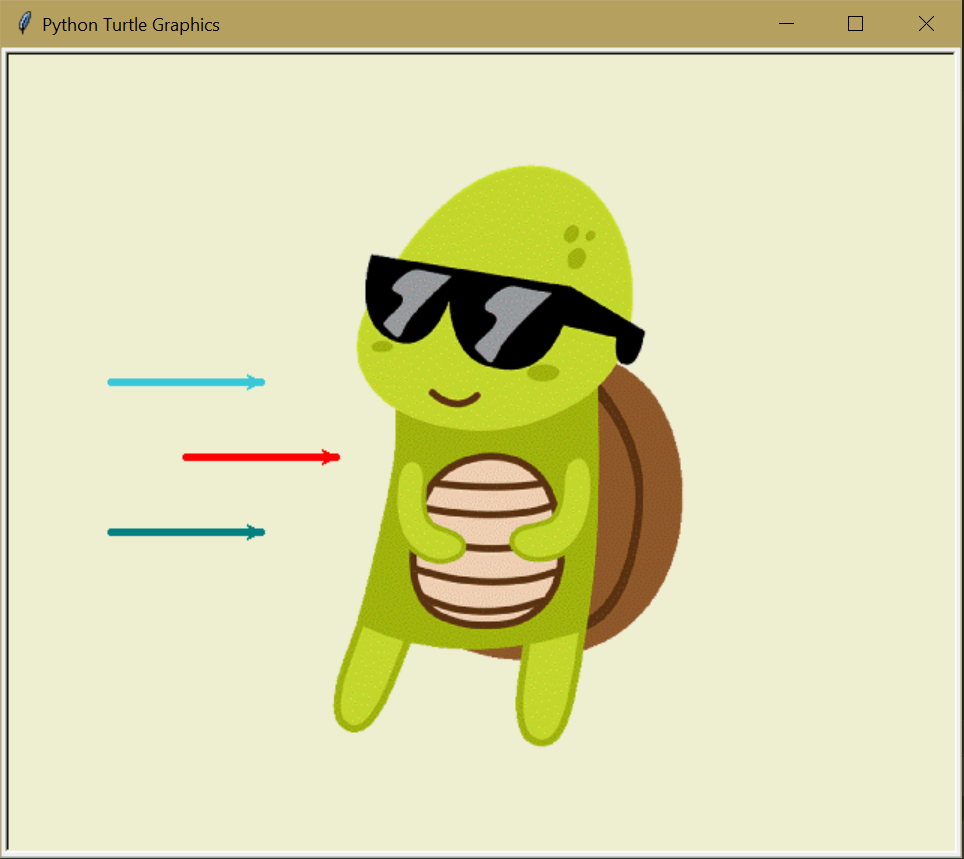The image size is (964, 859).
Task: Maximize the Python Turtle Graphics window
Action: click(x=855, y=24)
